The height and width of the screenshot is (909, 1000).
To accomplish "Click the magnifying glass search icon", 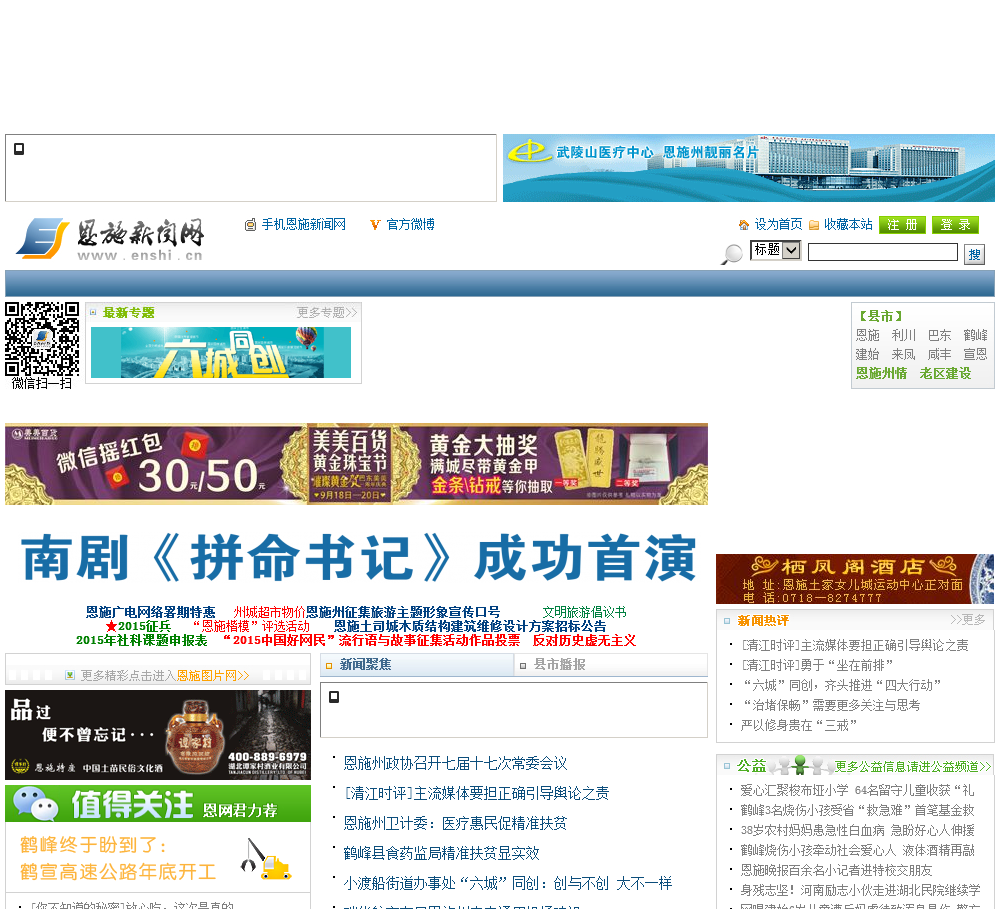I will (732, 253).
